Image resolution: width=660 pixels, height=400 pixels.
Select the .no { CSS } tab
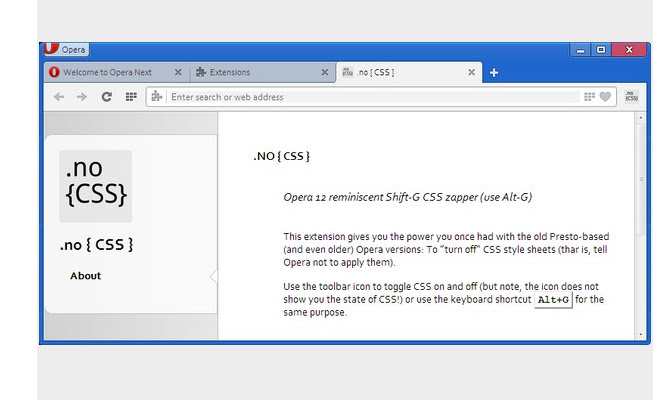point(409,72)
